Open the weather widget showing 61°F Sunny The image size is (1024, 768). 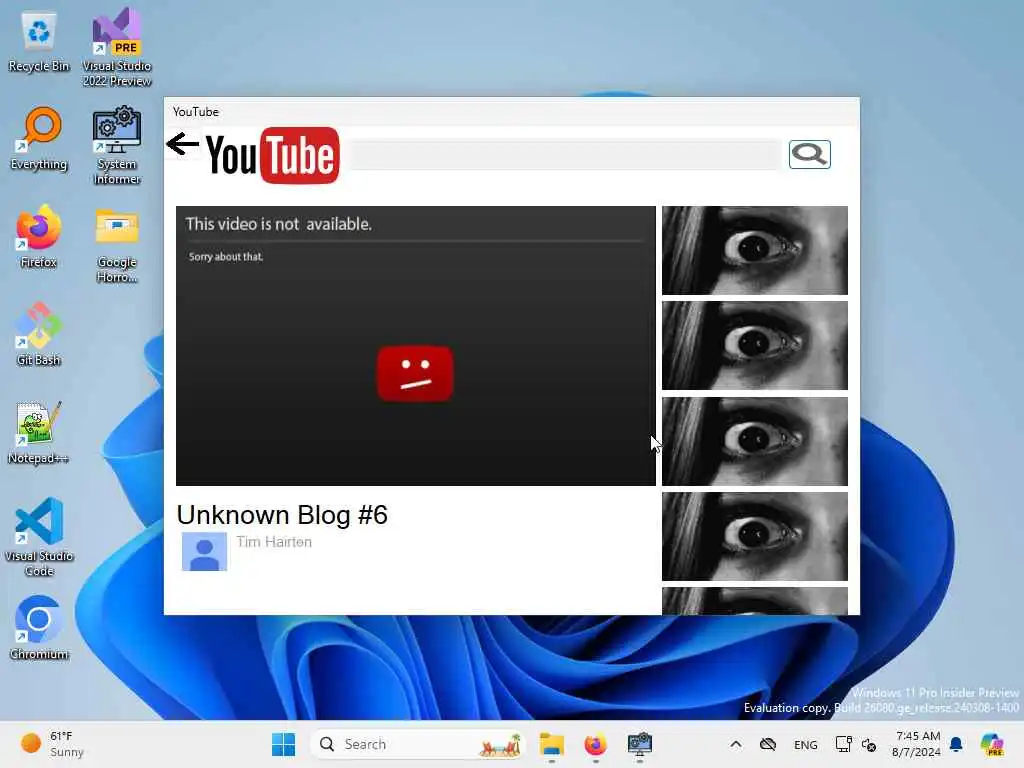(x=52, y=744)
